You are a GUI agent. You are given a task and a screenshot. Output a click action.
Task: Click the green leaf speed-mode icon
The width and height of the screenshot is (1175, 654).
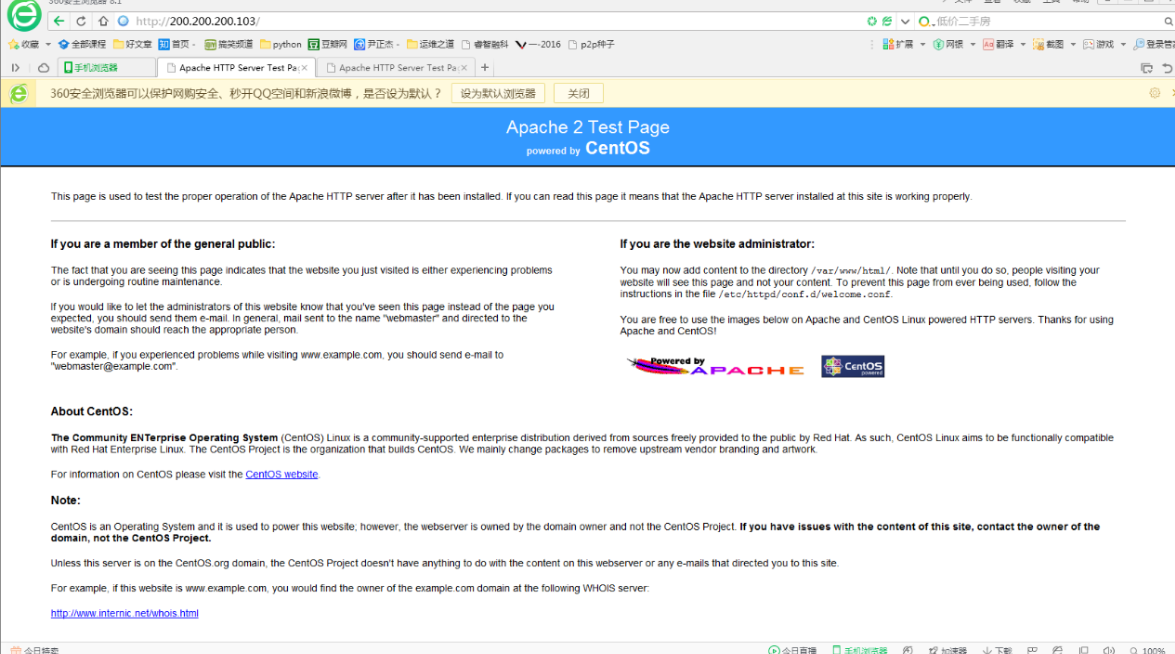point(887,21)
